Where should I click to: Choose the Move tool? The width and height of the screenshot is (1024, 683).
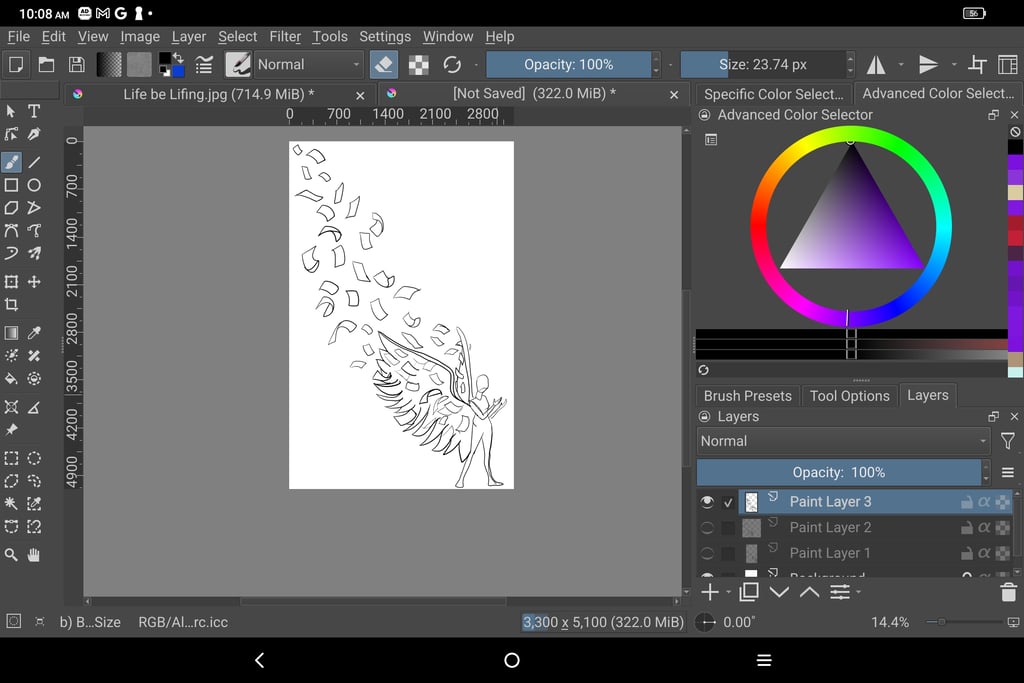[34, 282]
